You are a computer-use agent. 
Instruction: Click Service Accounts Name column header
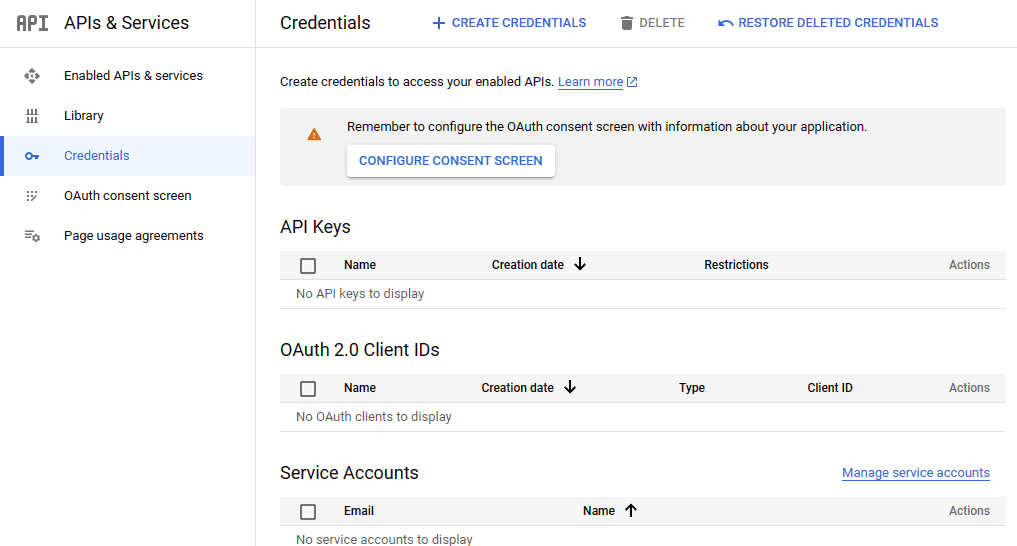click(x=599, y=511)
